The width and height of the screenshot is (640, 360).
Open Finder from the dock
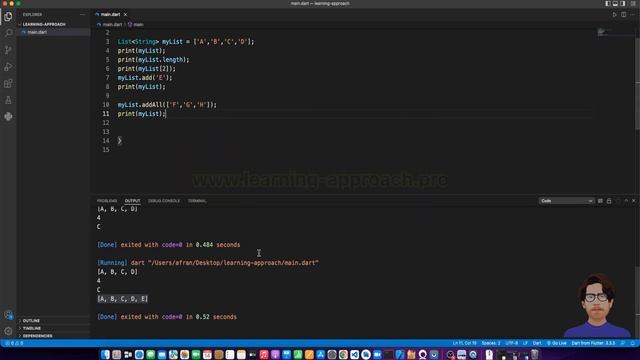(105, 354)
